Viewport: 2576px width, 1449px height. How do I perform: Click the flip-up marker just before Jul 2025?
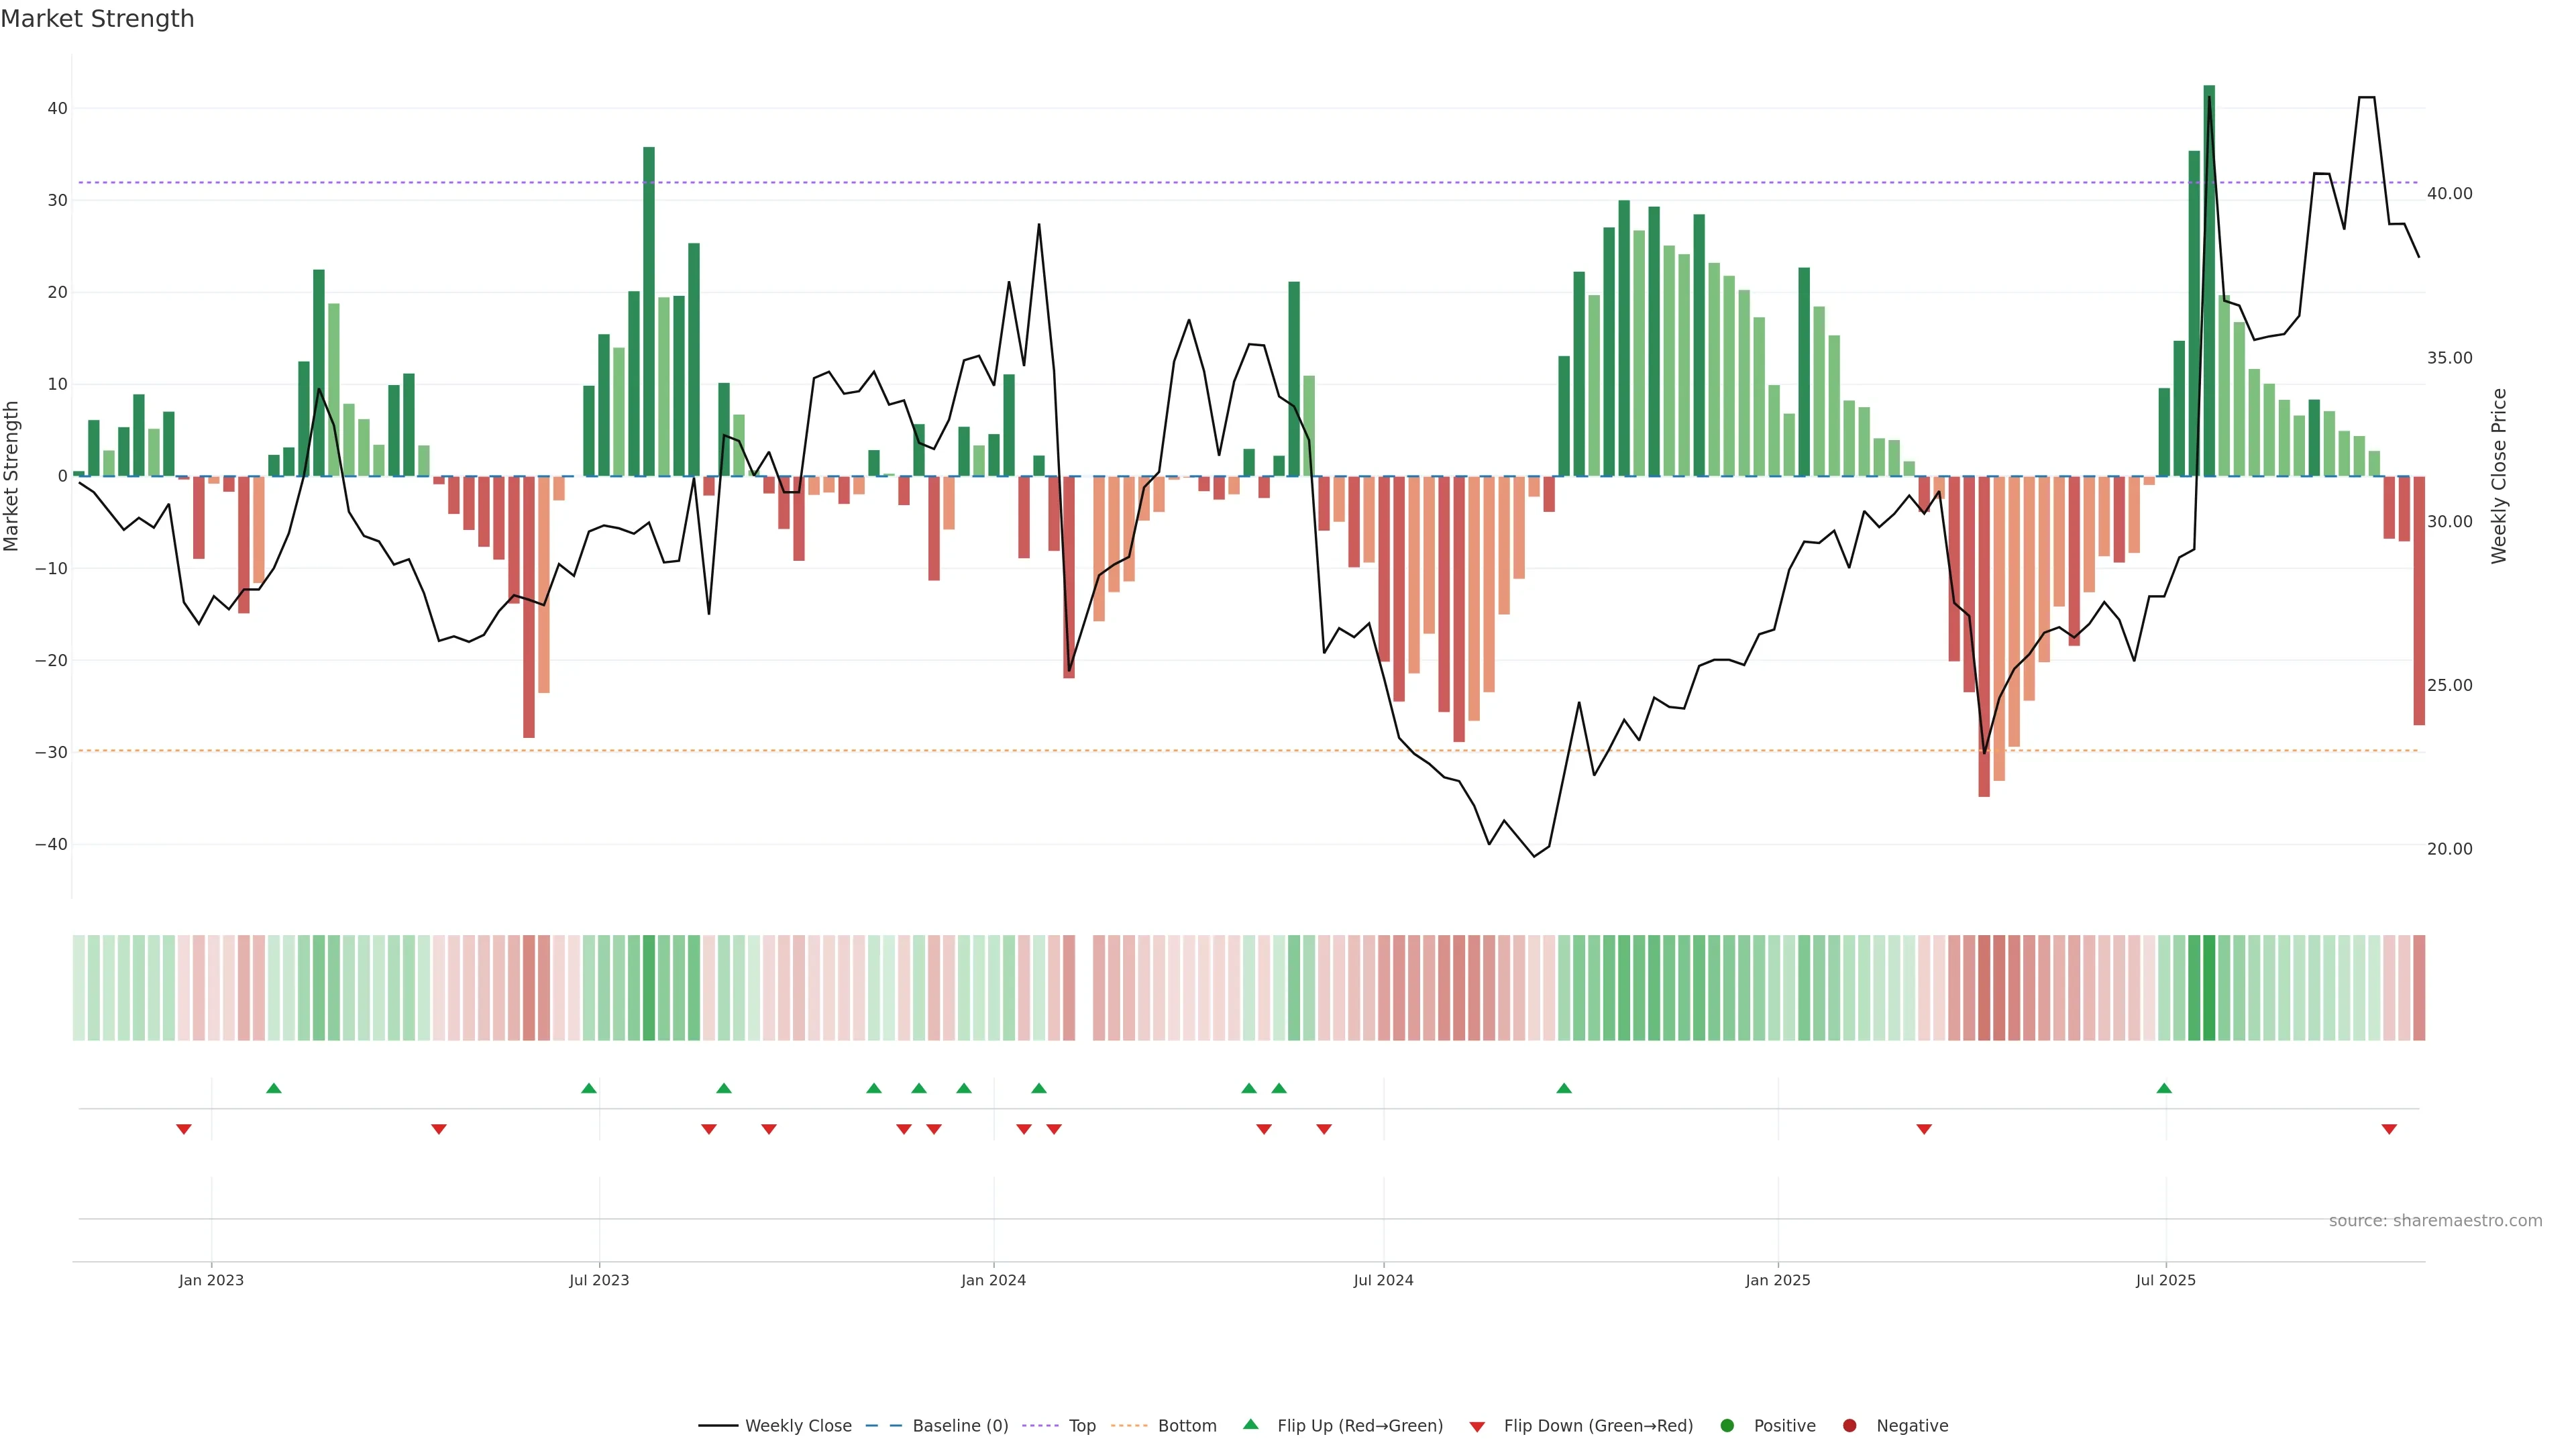[2164, 1088]
